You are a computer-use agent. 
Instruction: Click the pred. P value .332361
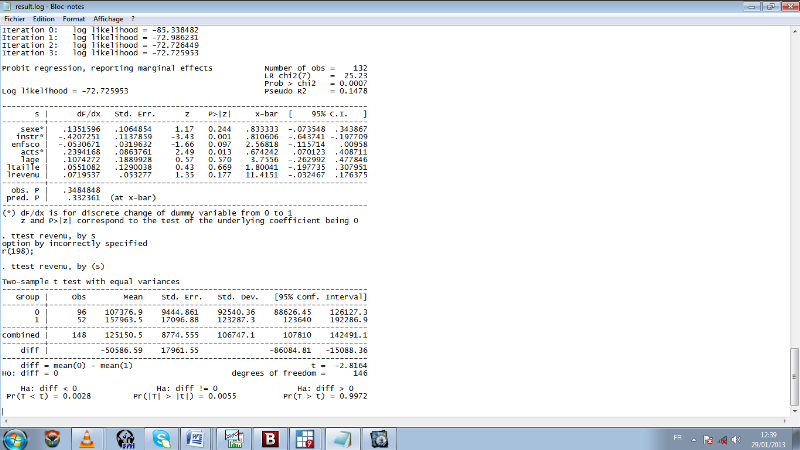[x=84, y=197]
